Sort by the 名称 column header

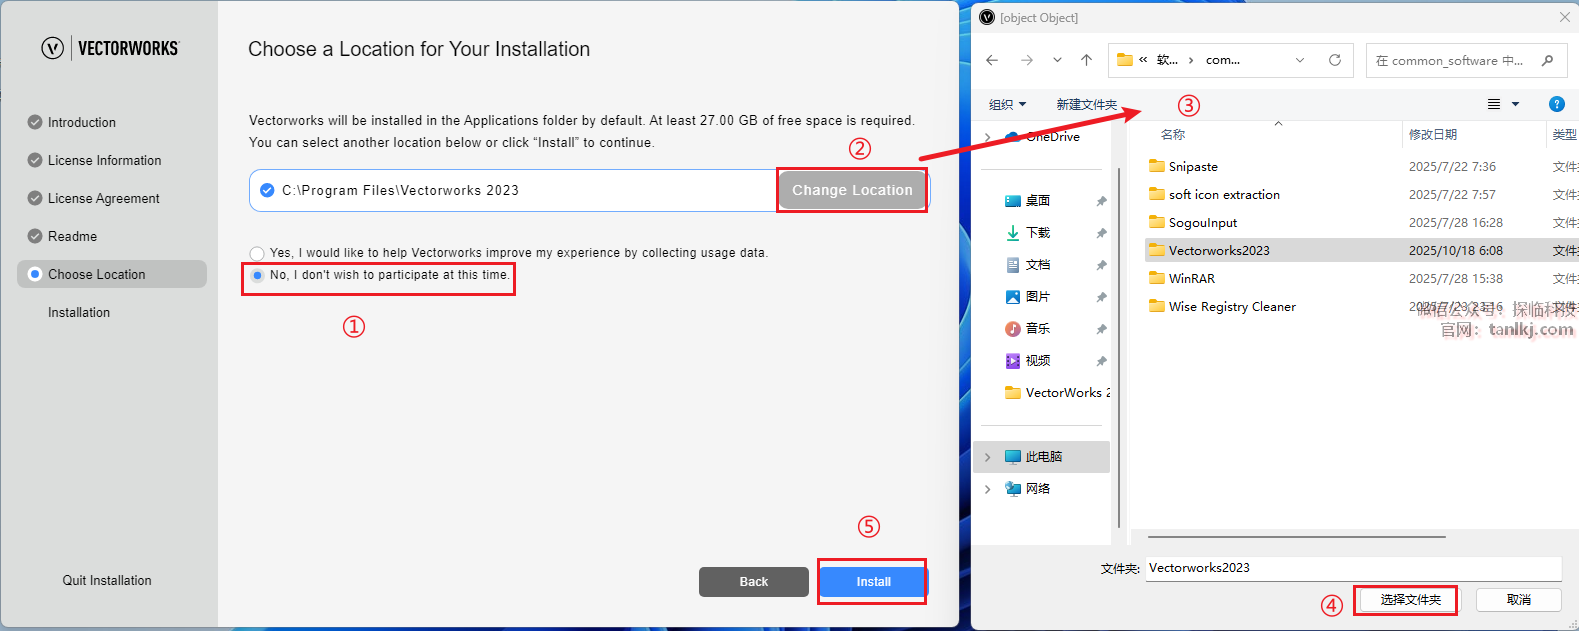(x=1173, y=134)
